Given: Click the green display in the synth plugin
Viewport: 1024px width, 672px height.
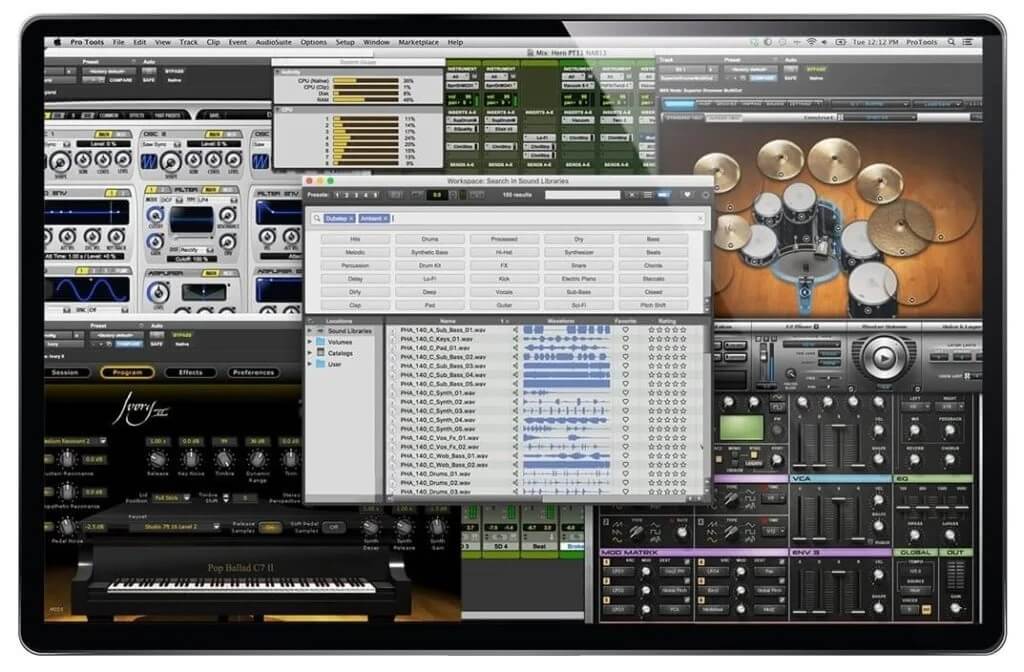Looking at the screenshot, I should point(741,428).
